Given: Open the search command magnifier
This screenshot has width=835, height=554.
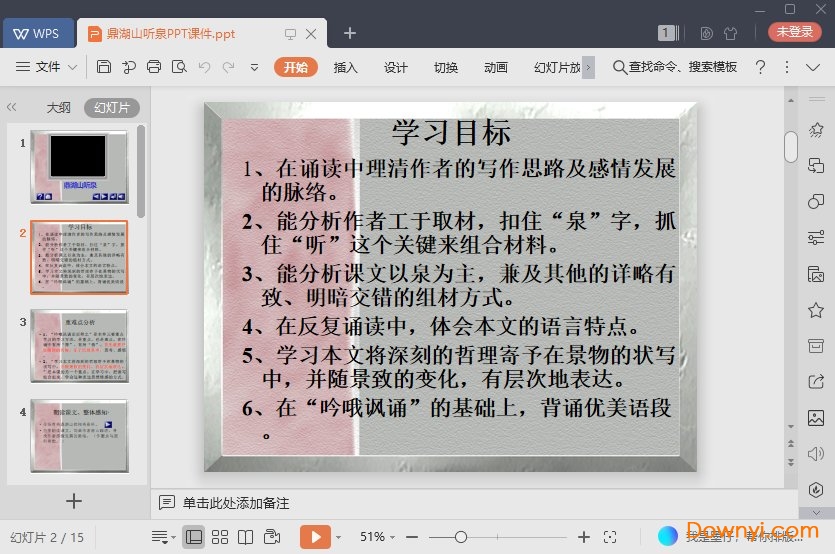Looking at the screenshot, I should pos(619,67).
